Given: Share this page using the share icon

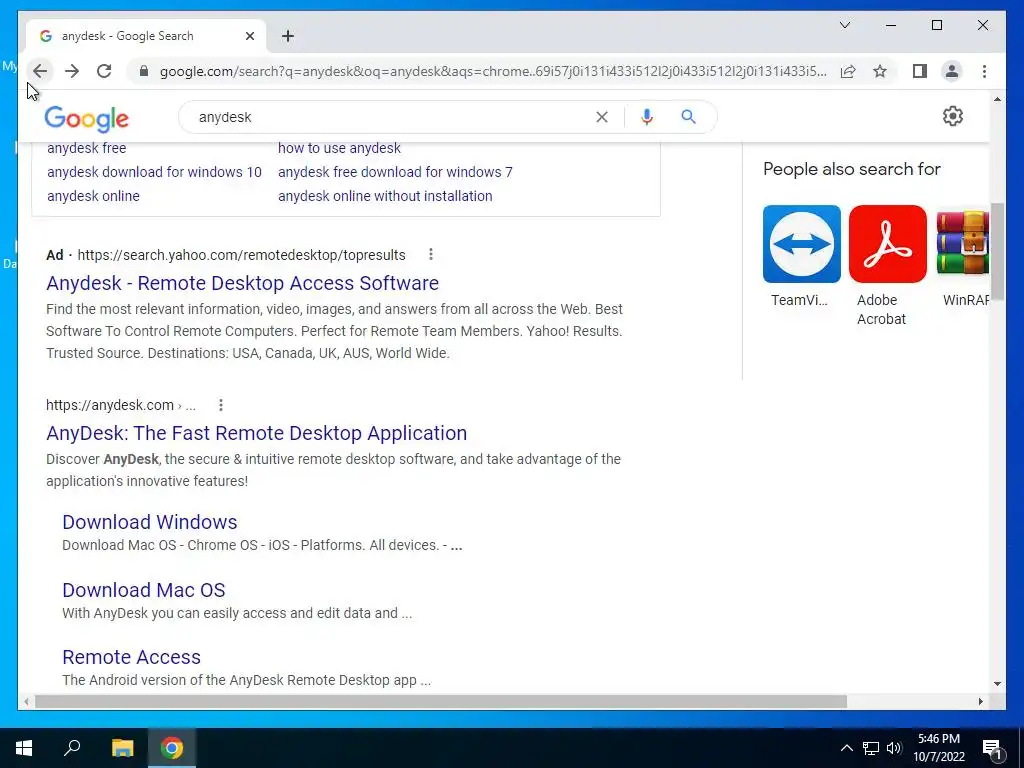Looking at the screenshot, I should click(x=848, y=71).
